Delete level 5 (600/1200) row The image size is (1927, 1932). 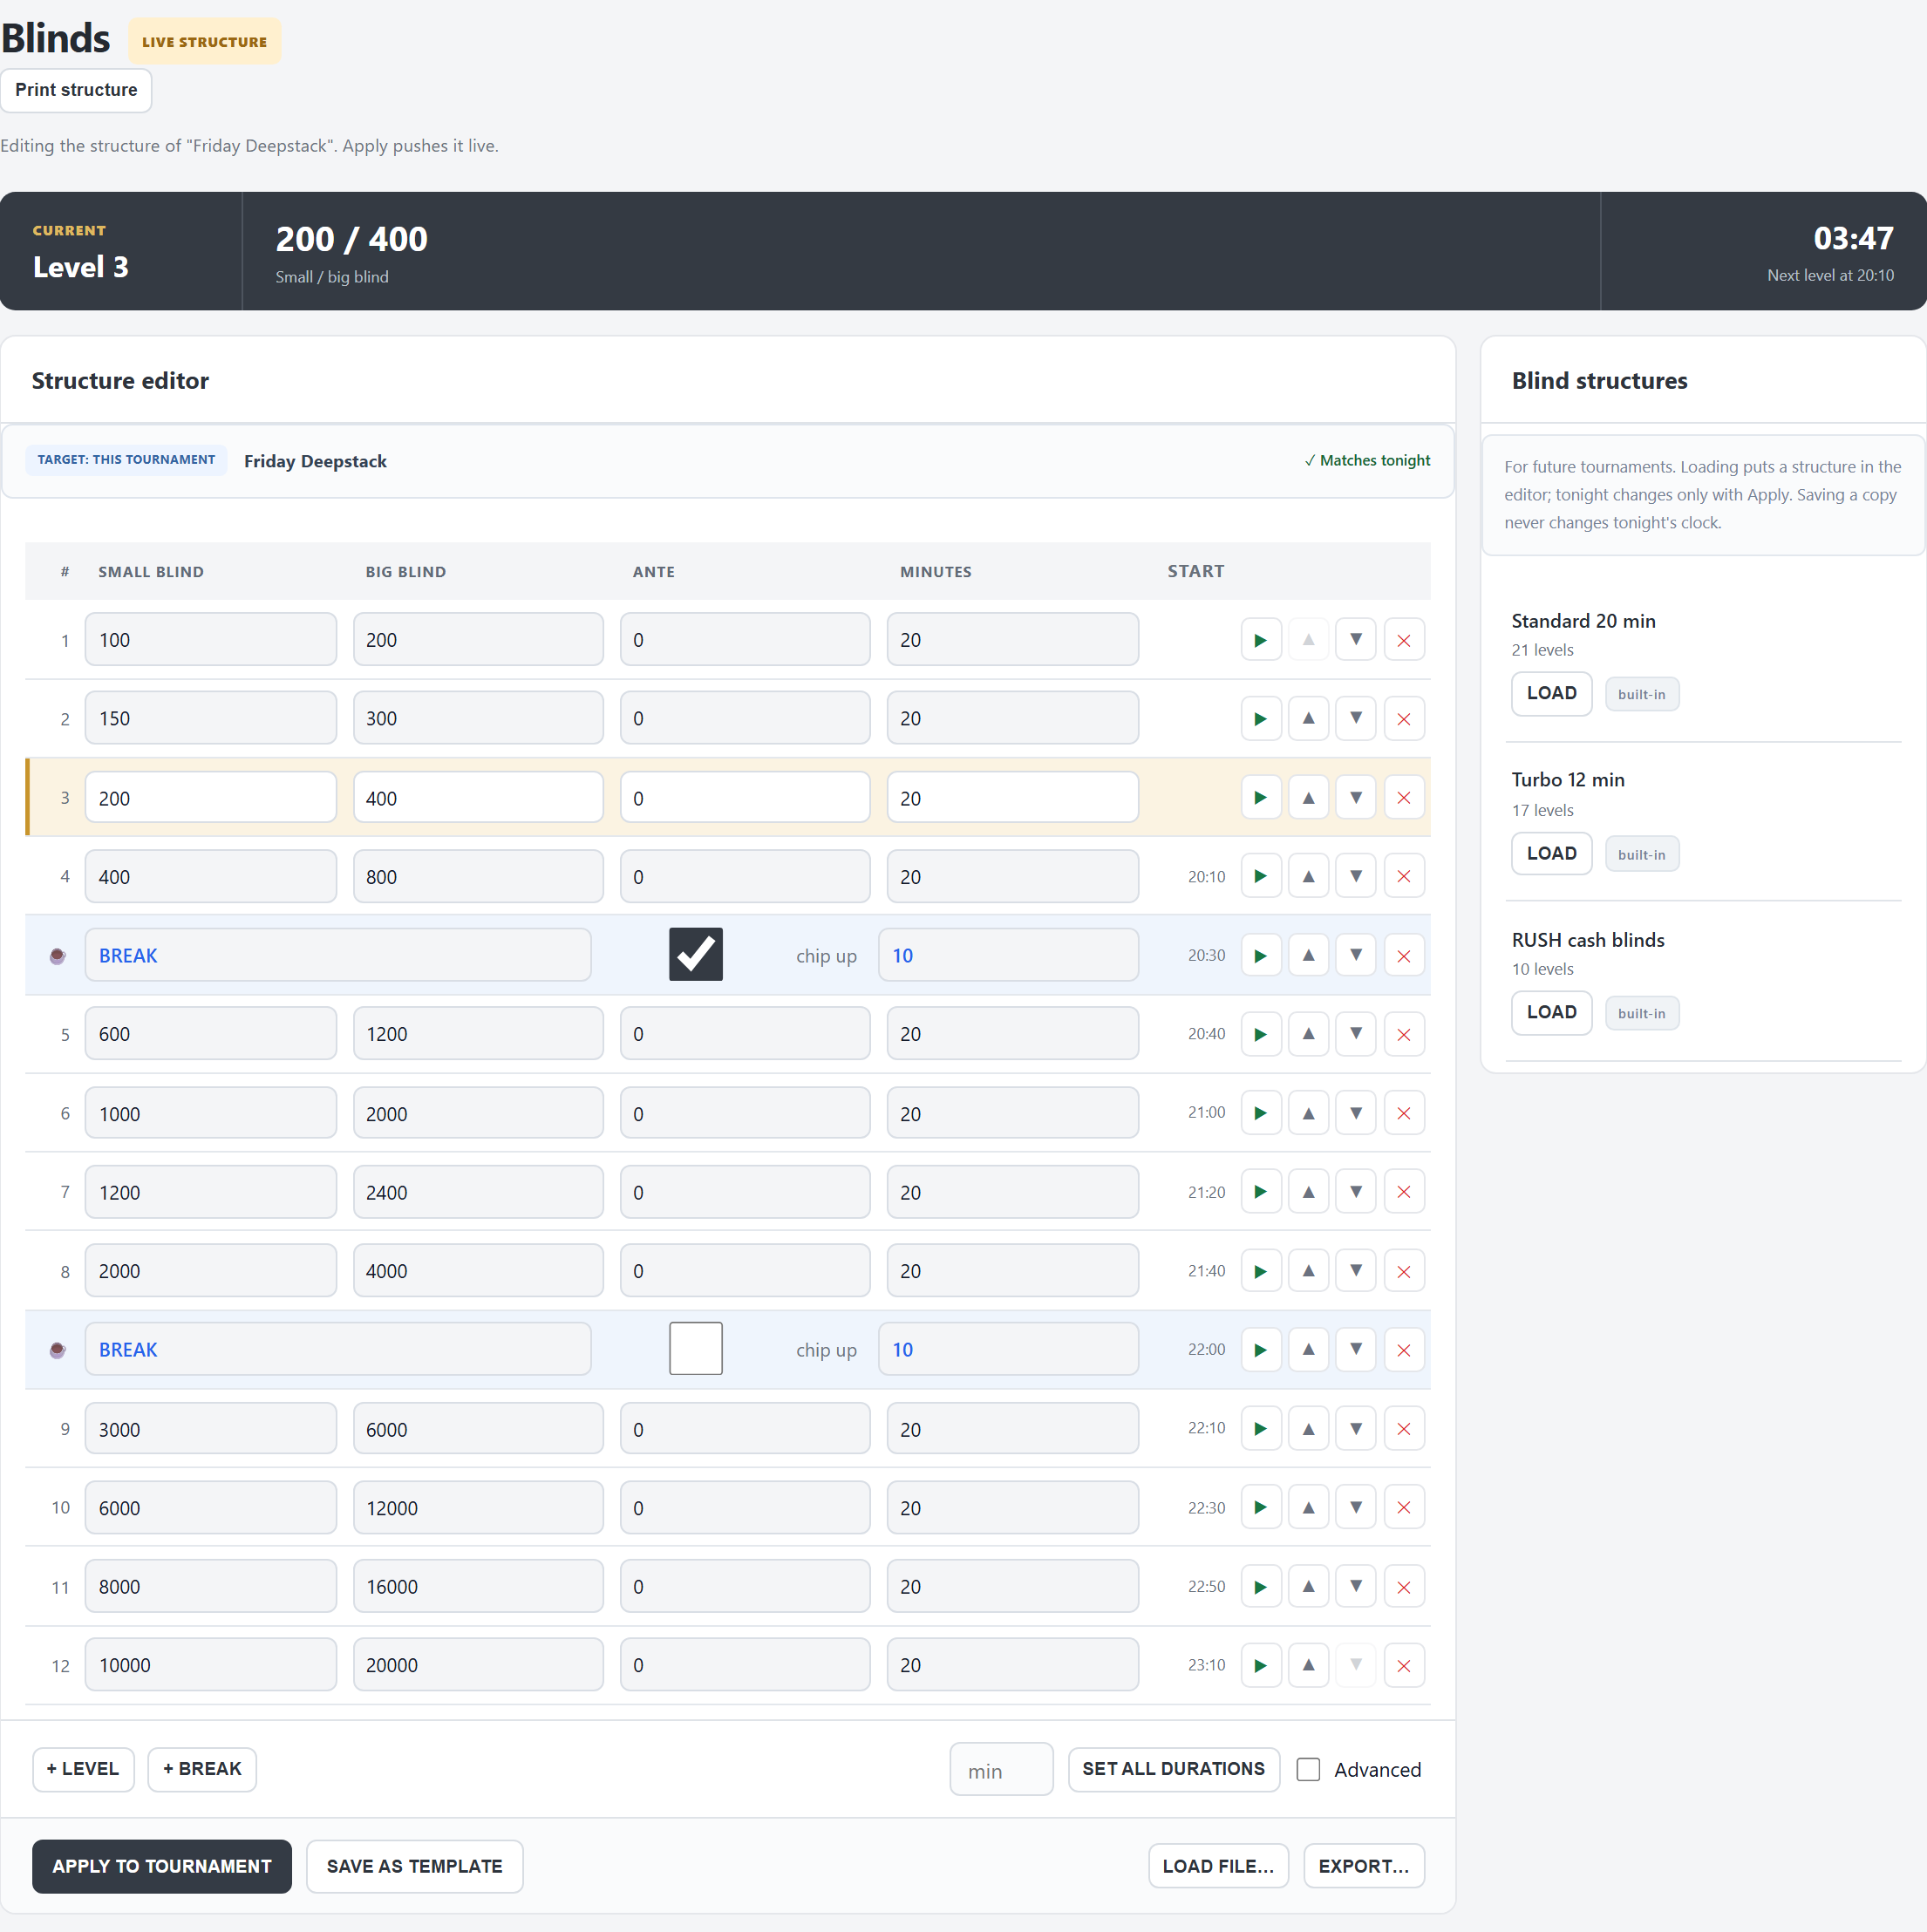(1404, 1034)
